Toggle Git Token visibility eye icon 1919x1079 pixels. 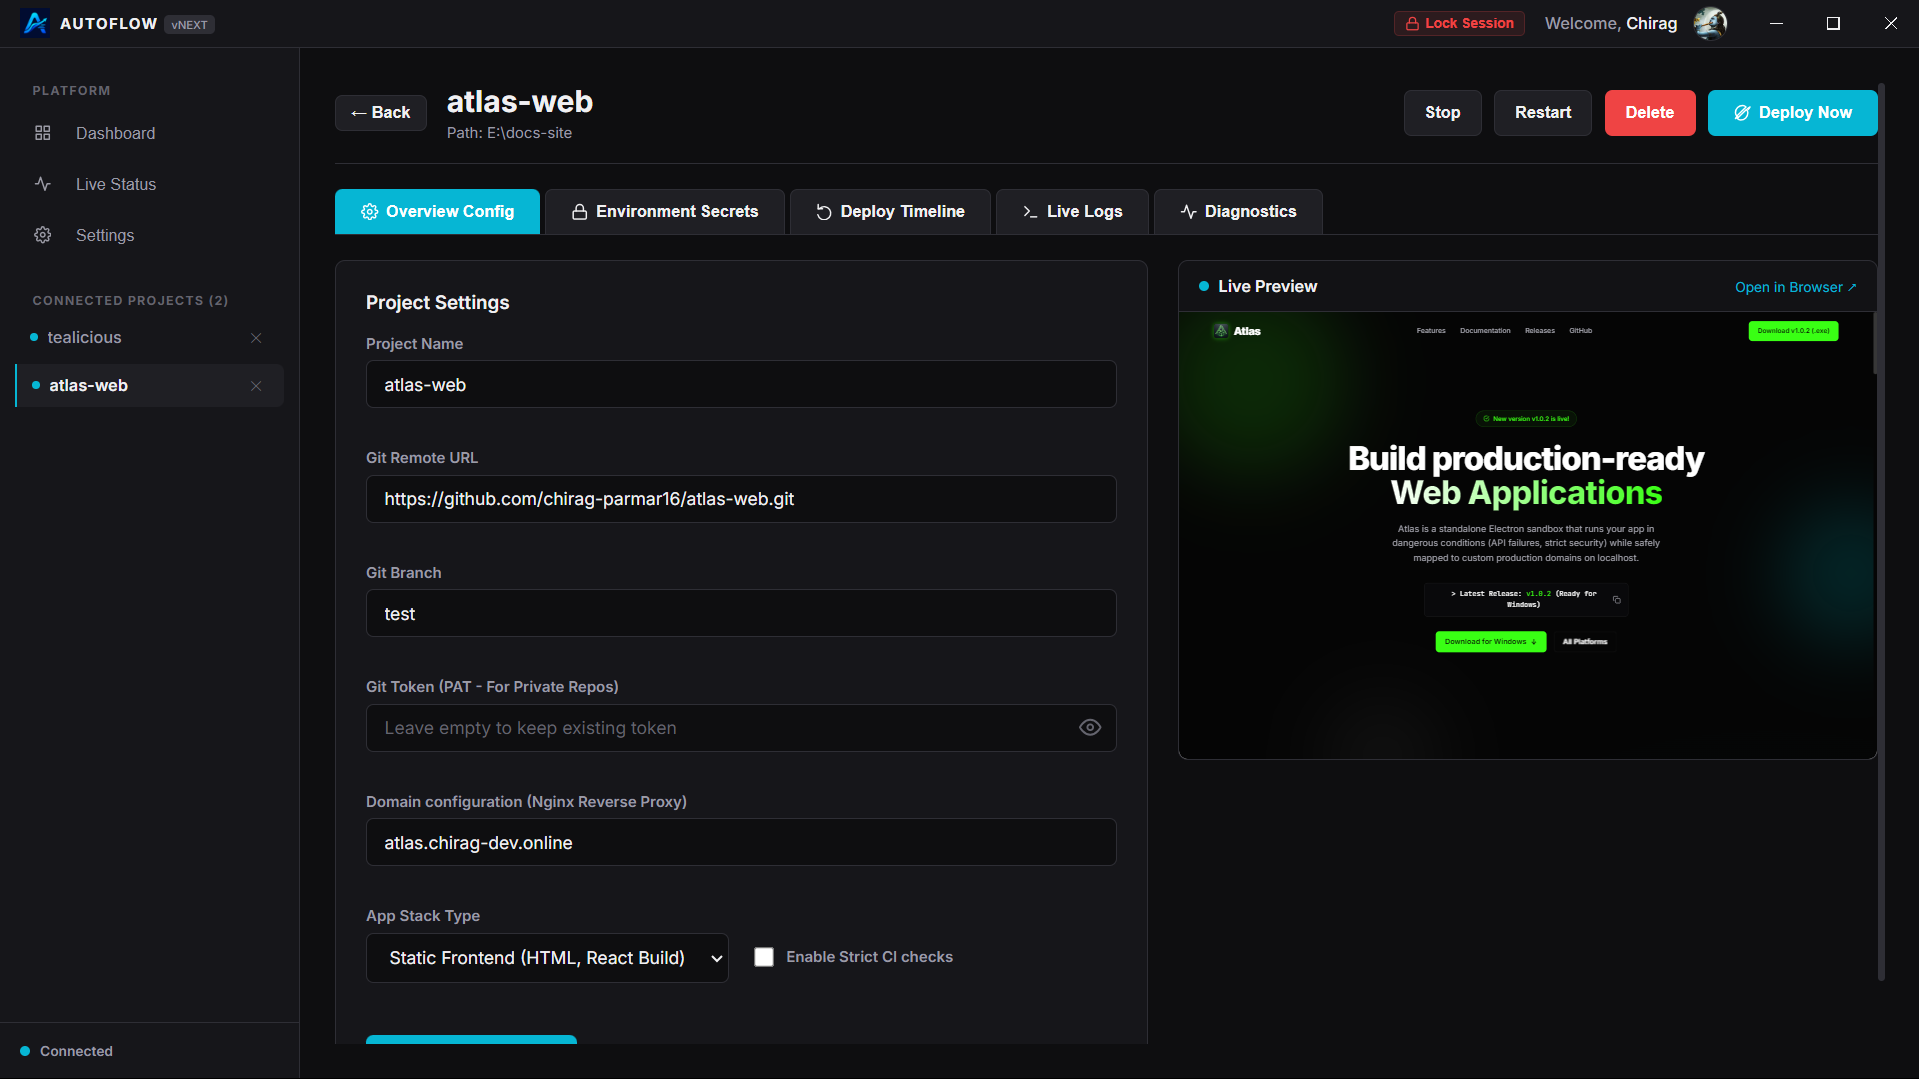[1090, 728]
